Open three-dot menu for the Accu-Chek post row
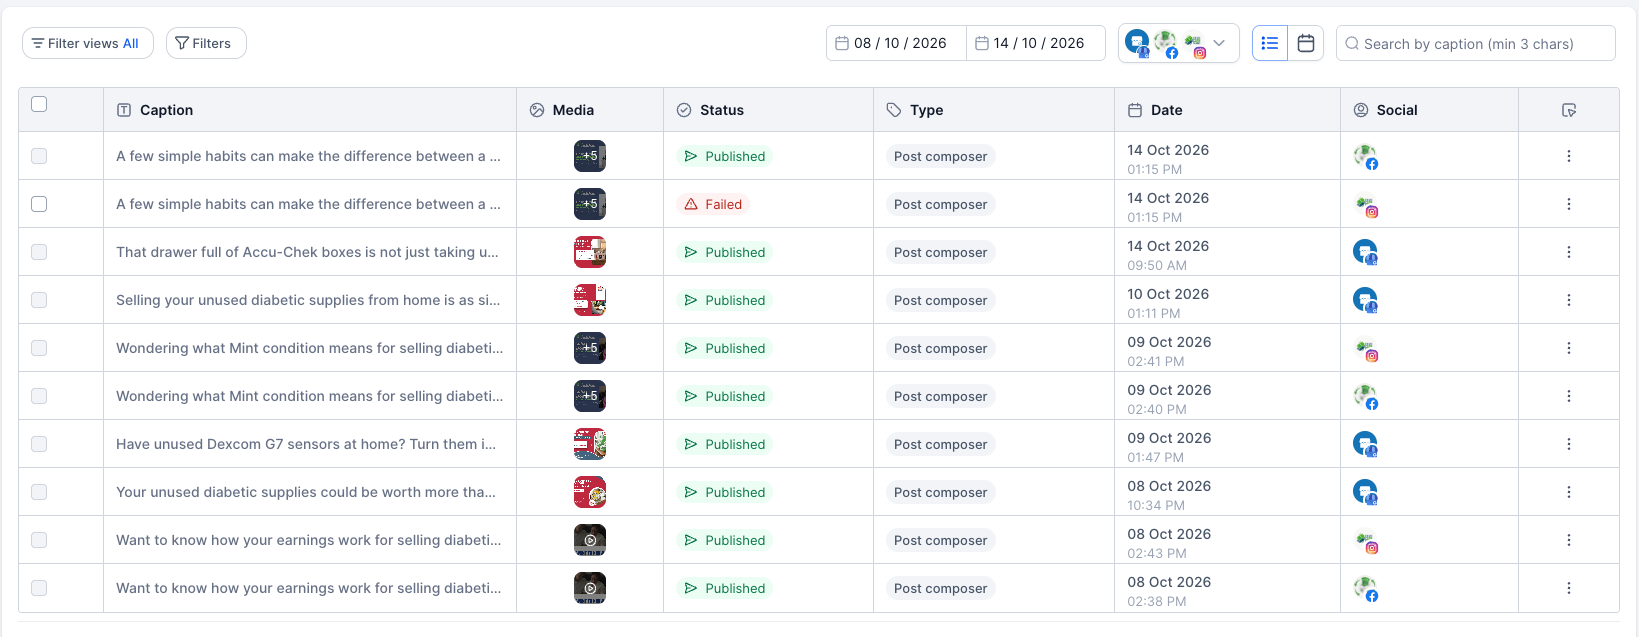The height and width of the screenshot is (637, 1639). click(1569, 252)
